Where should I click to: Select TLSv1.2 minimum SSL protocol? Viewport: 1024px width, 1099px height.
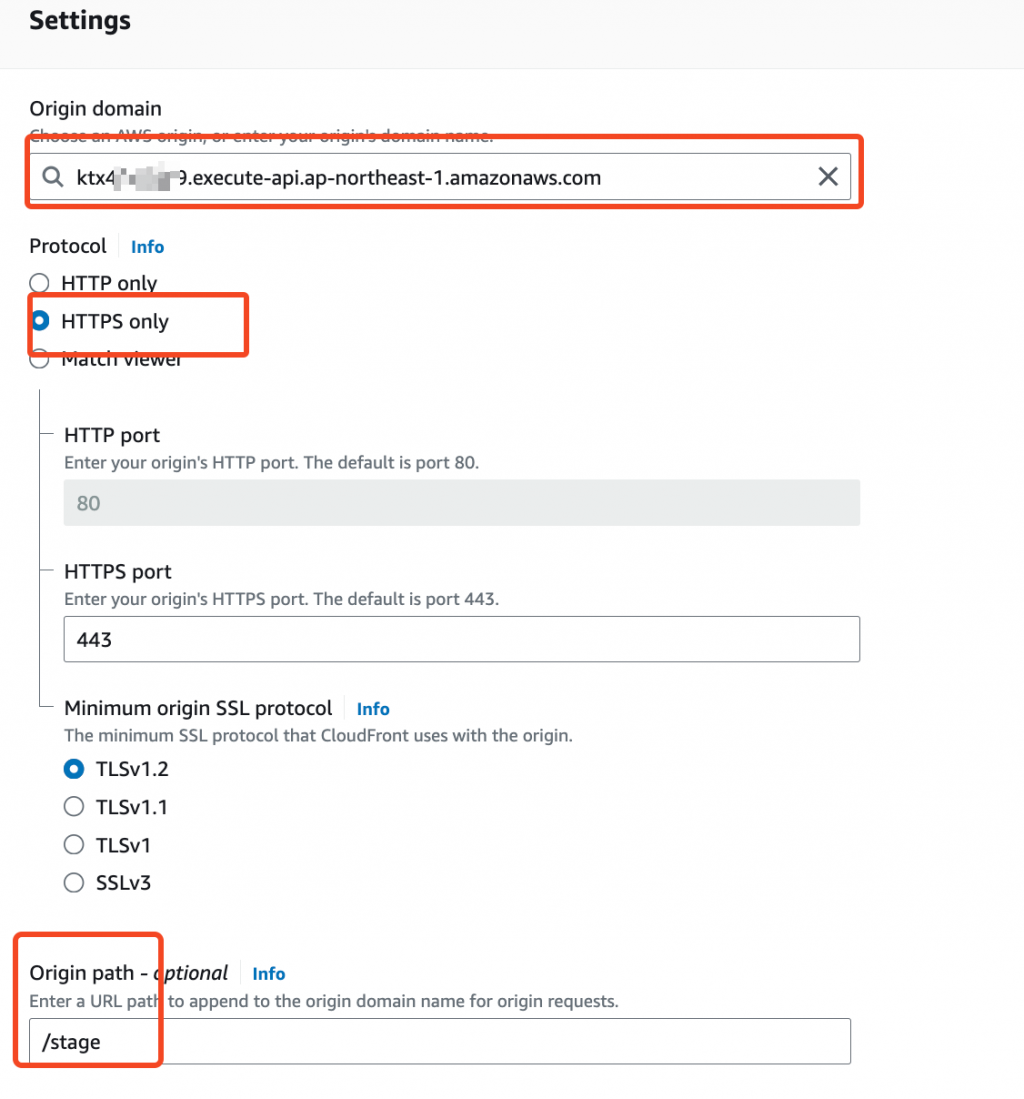(x=74, y=769)
